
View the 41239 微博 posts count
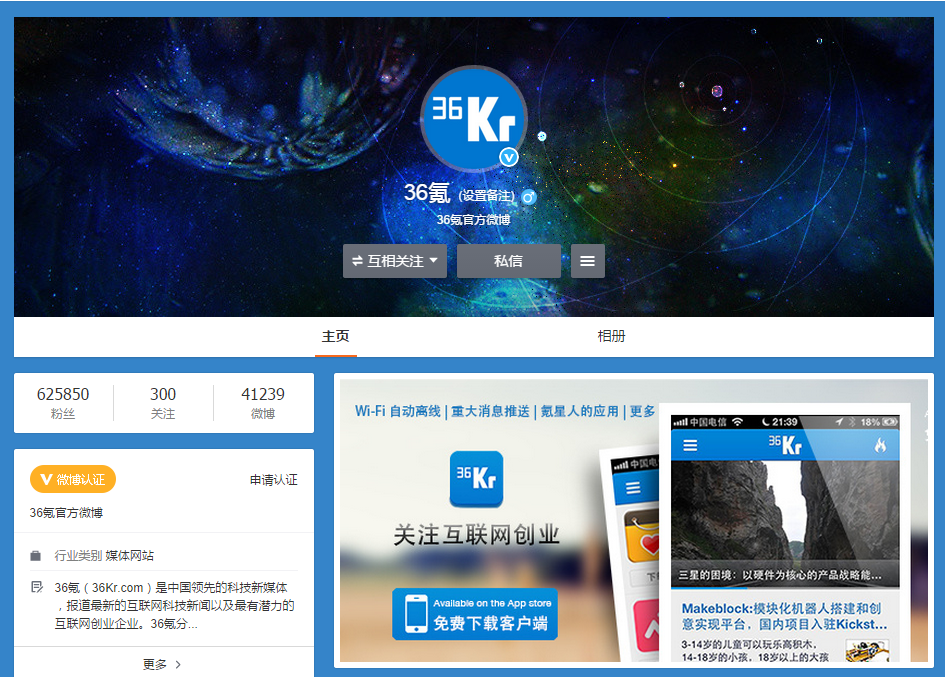[263, 403]
